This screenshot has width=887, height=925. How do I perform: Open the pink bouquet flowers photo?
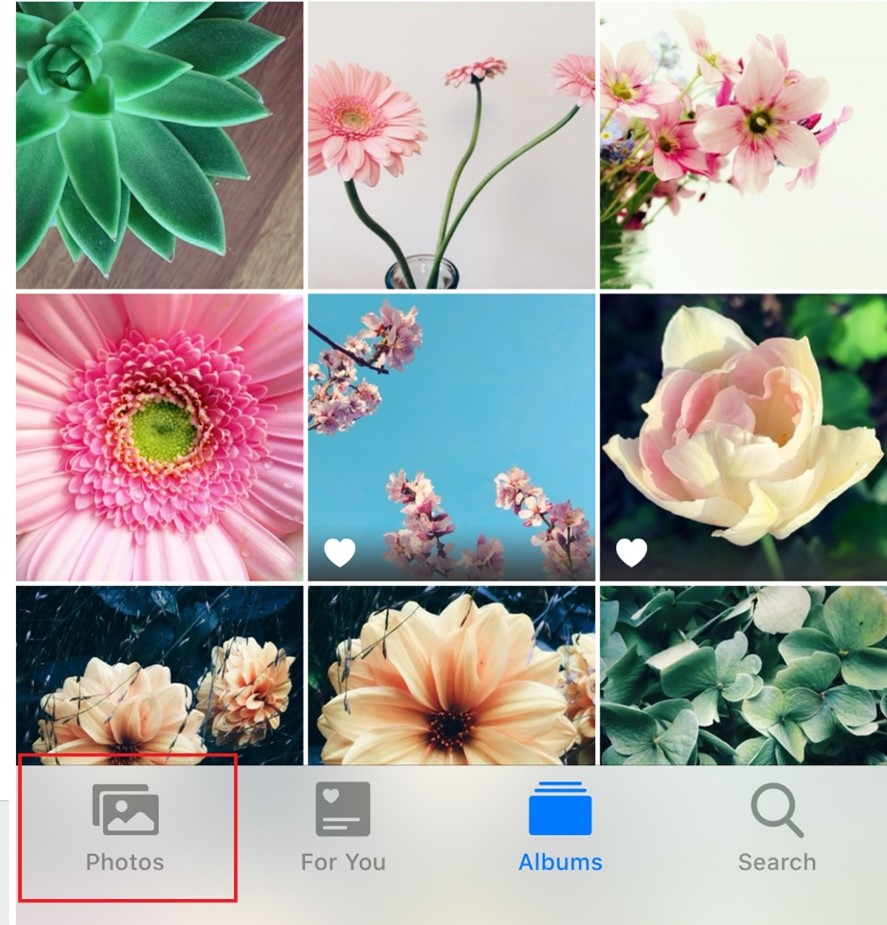pyautogui.click(x=744, y=145)
